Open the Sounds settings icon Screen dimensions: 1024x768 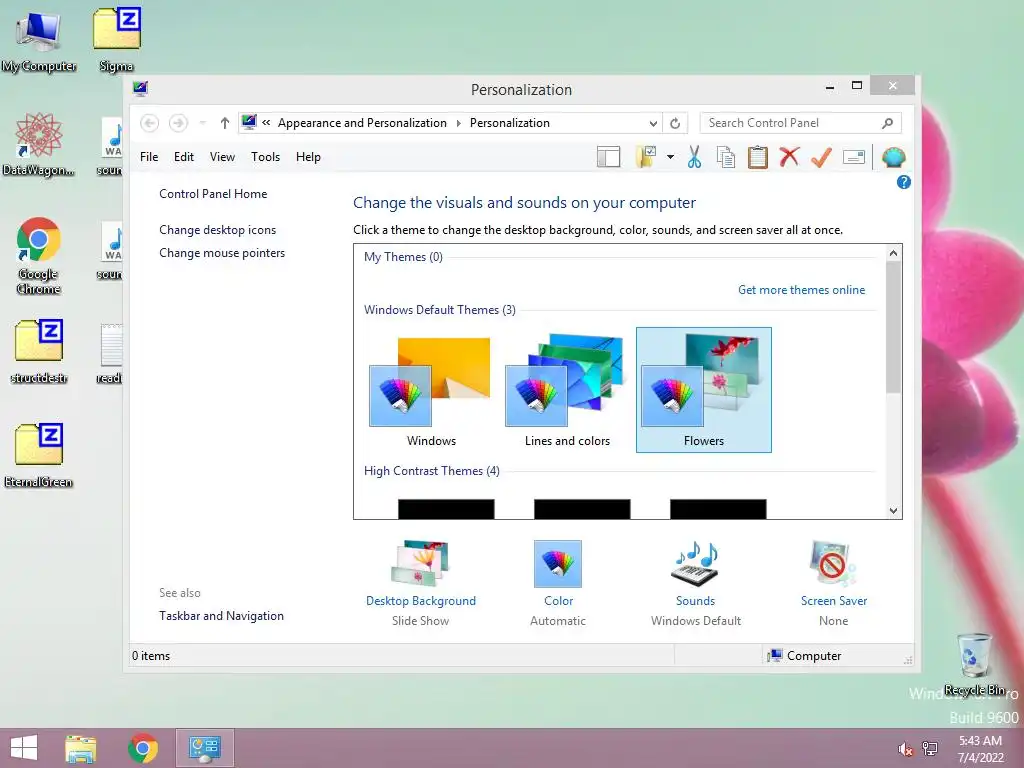[696, 564]
